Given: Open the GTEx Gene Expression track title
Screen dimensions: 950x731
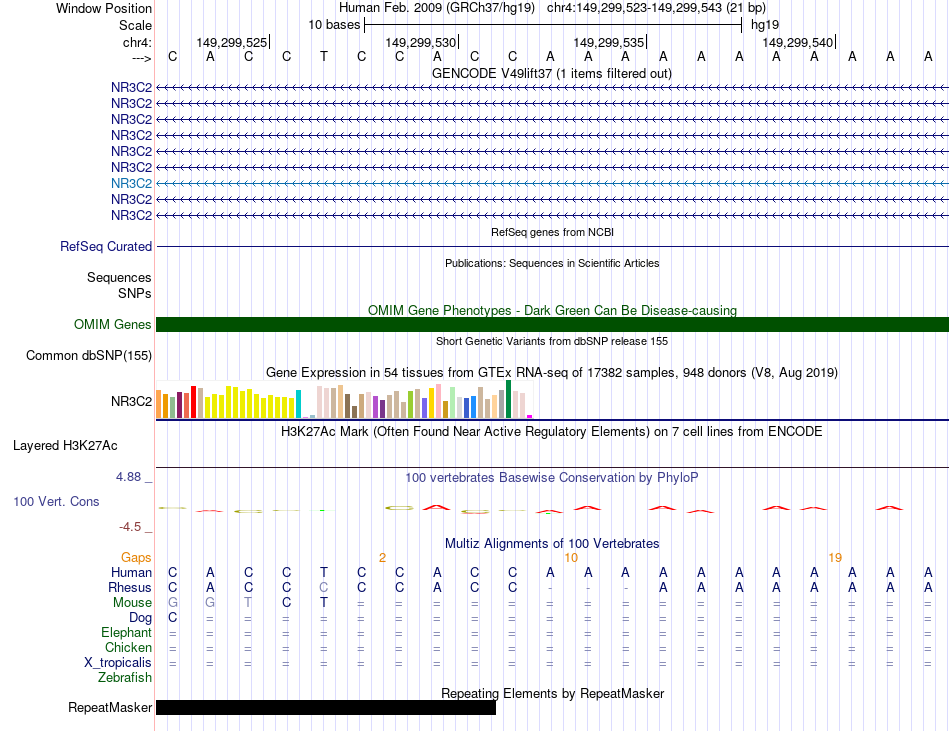Looking at the screenshot, I should click(552, 372).
